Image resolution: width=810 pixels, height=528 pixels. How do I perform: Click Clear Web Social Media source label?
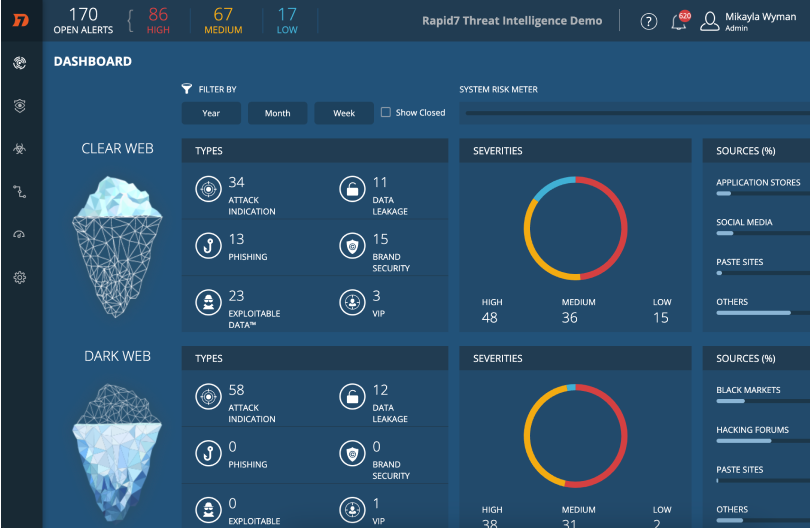[x=744, y=222]
